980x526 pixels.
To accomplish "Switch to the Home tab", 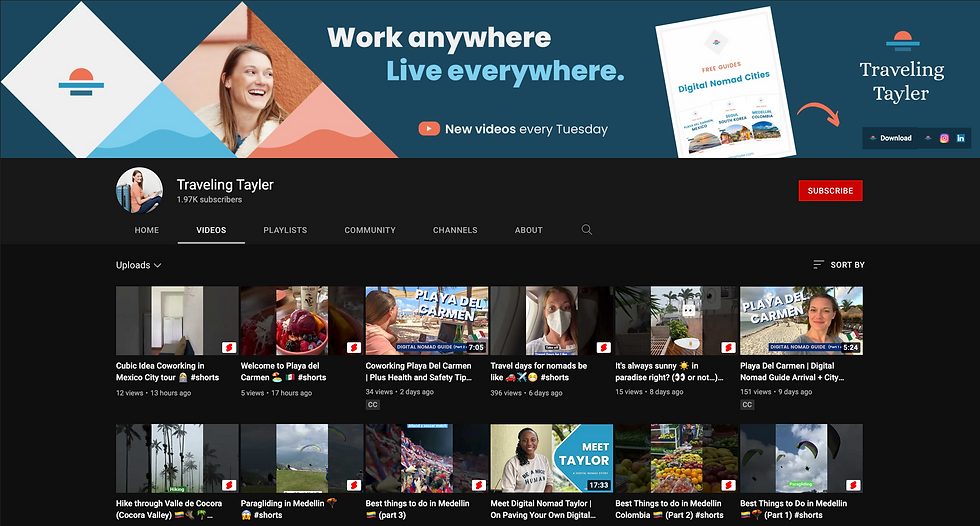I will click(147, 230).
